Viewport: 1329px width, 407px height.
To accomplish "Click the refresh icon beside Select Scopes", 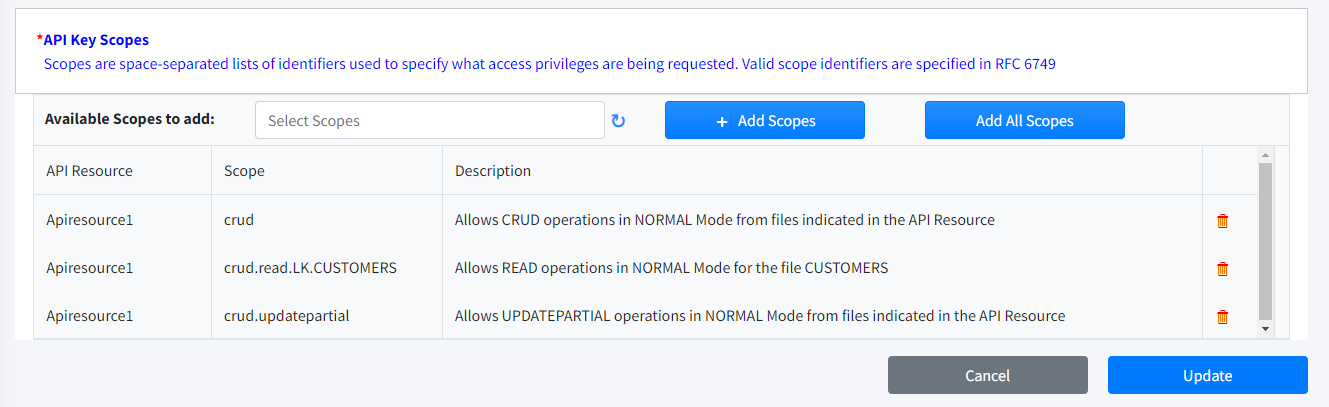I will click(618, 121).
